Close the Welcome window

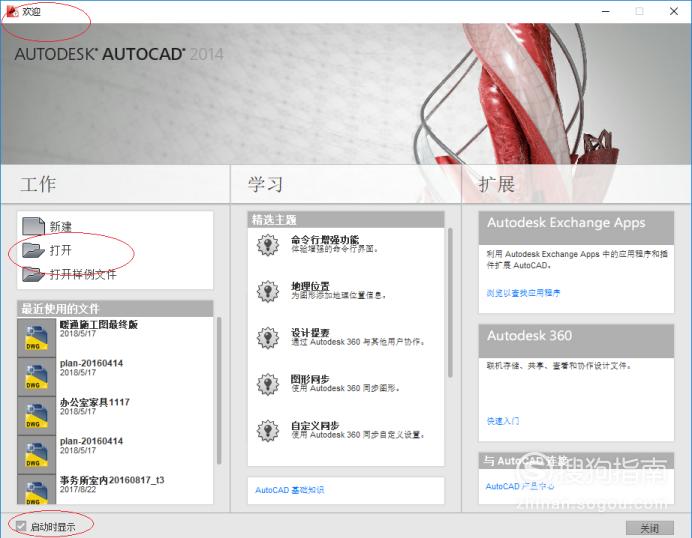click(x=674, y=11)
